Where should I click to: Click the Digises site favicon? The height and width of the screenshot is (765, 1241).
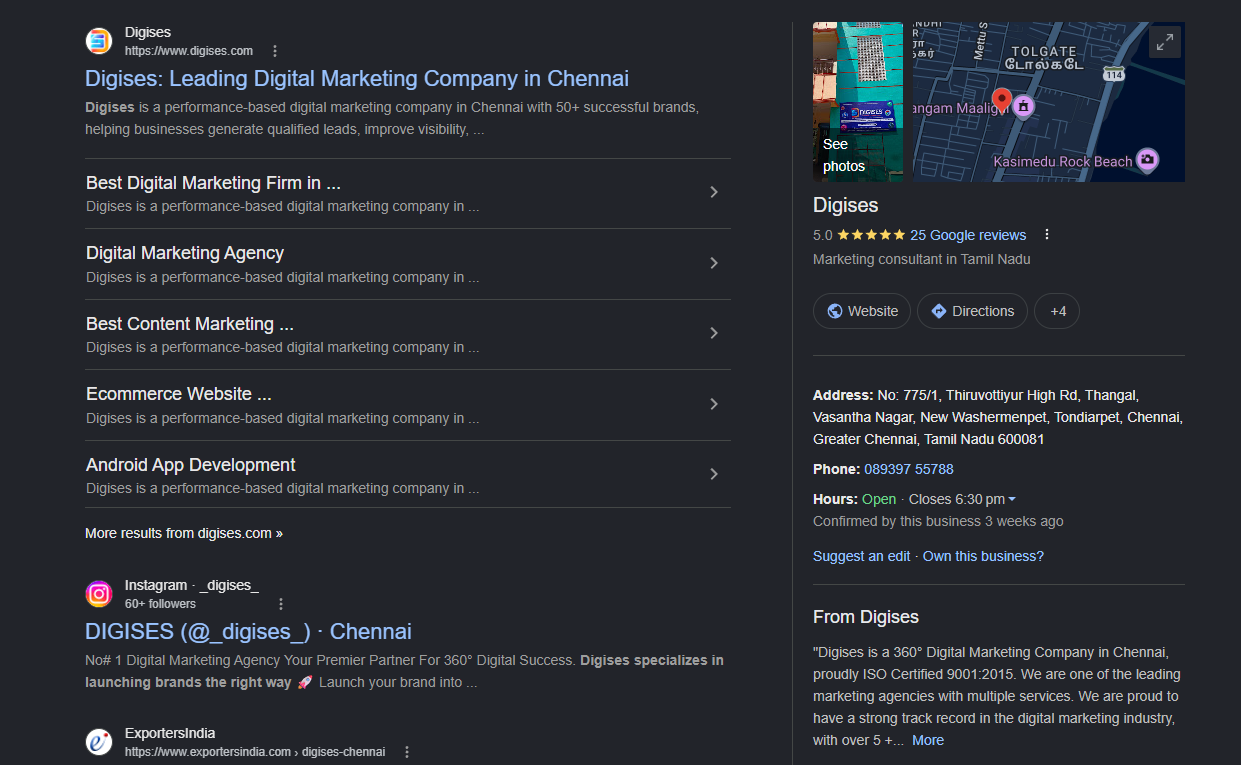[x=99, y=41]
